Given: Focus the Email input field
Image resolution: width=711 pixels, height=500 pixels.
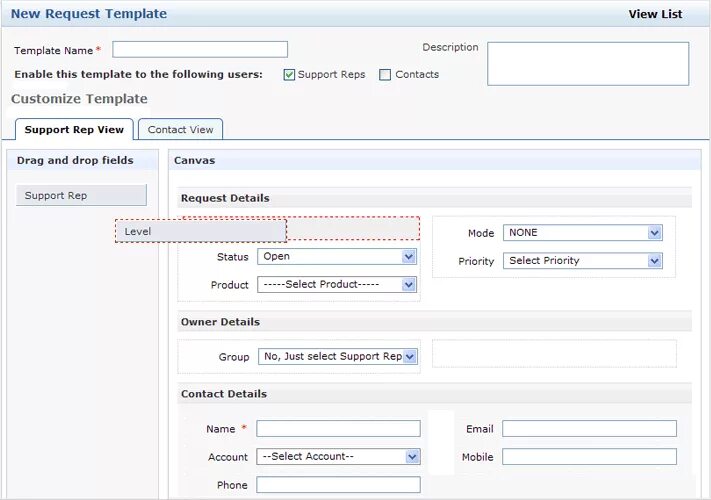Looking at the screenshot, I should (589, 428).
